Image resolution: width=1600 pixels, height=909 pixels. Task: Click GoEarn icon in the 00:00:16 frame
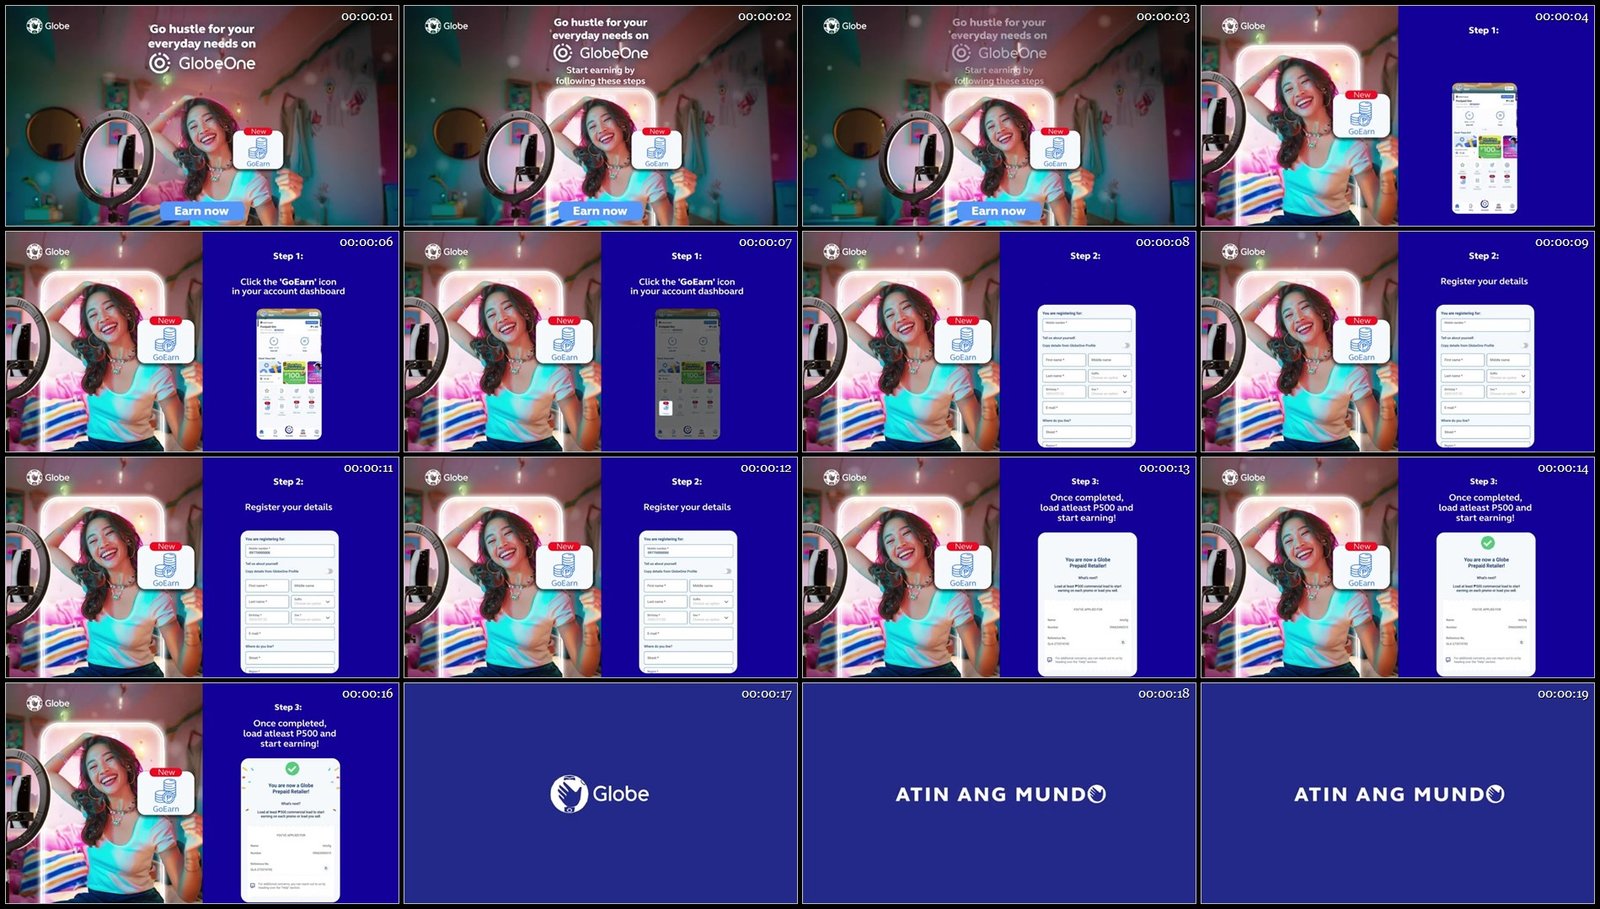(166, 792)
